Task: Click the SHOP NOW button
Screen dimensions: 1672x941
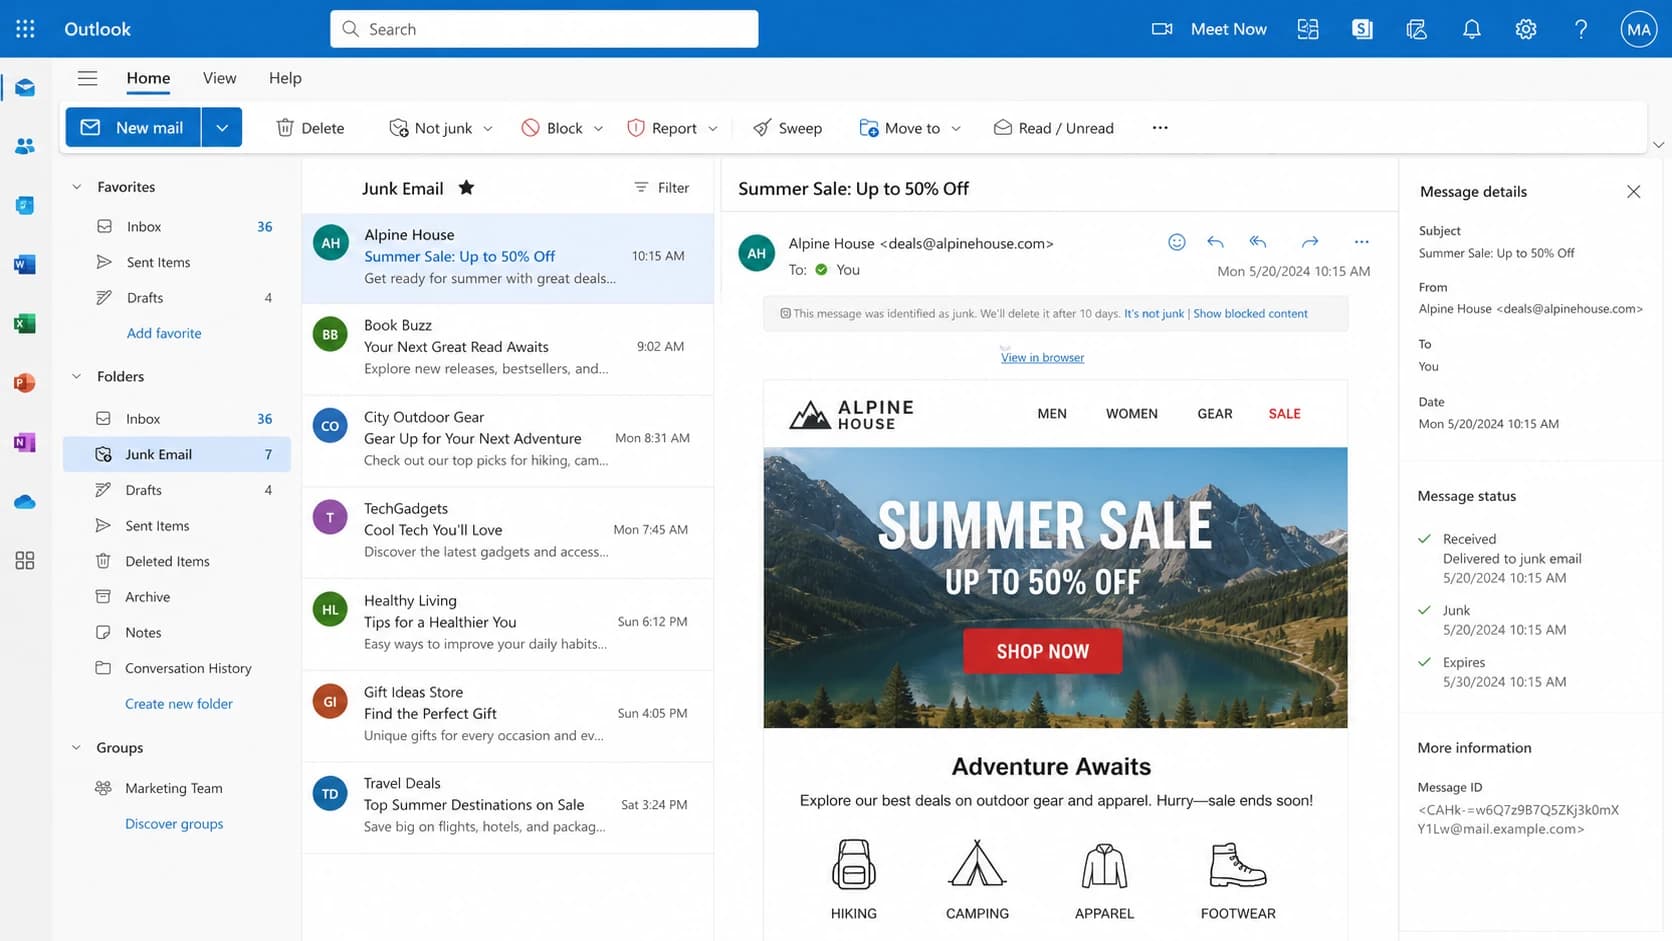Action: point(1042,651)
